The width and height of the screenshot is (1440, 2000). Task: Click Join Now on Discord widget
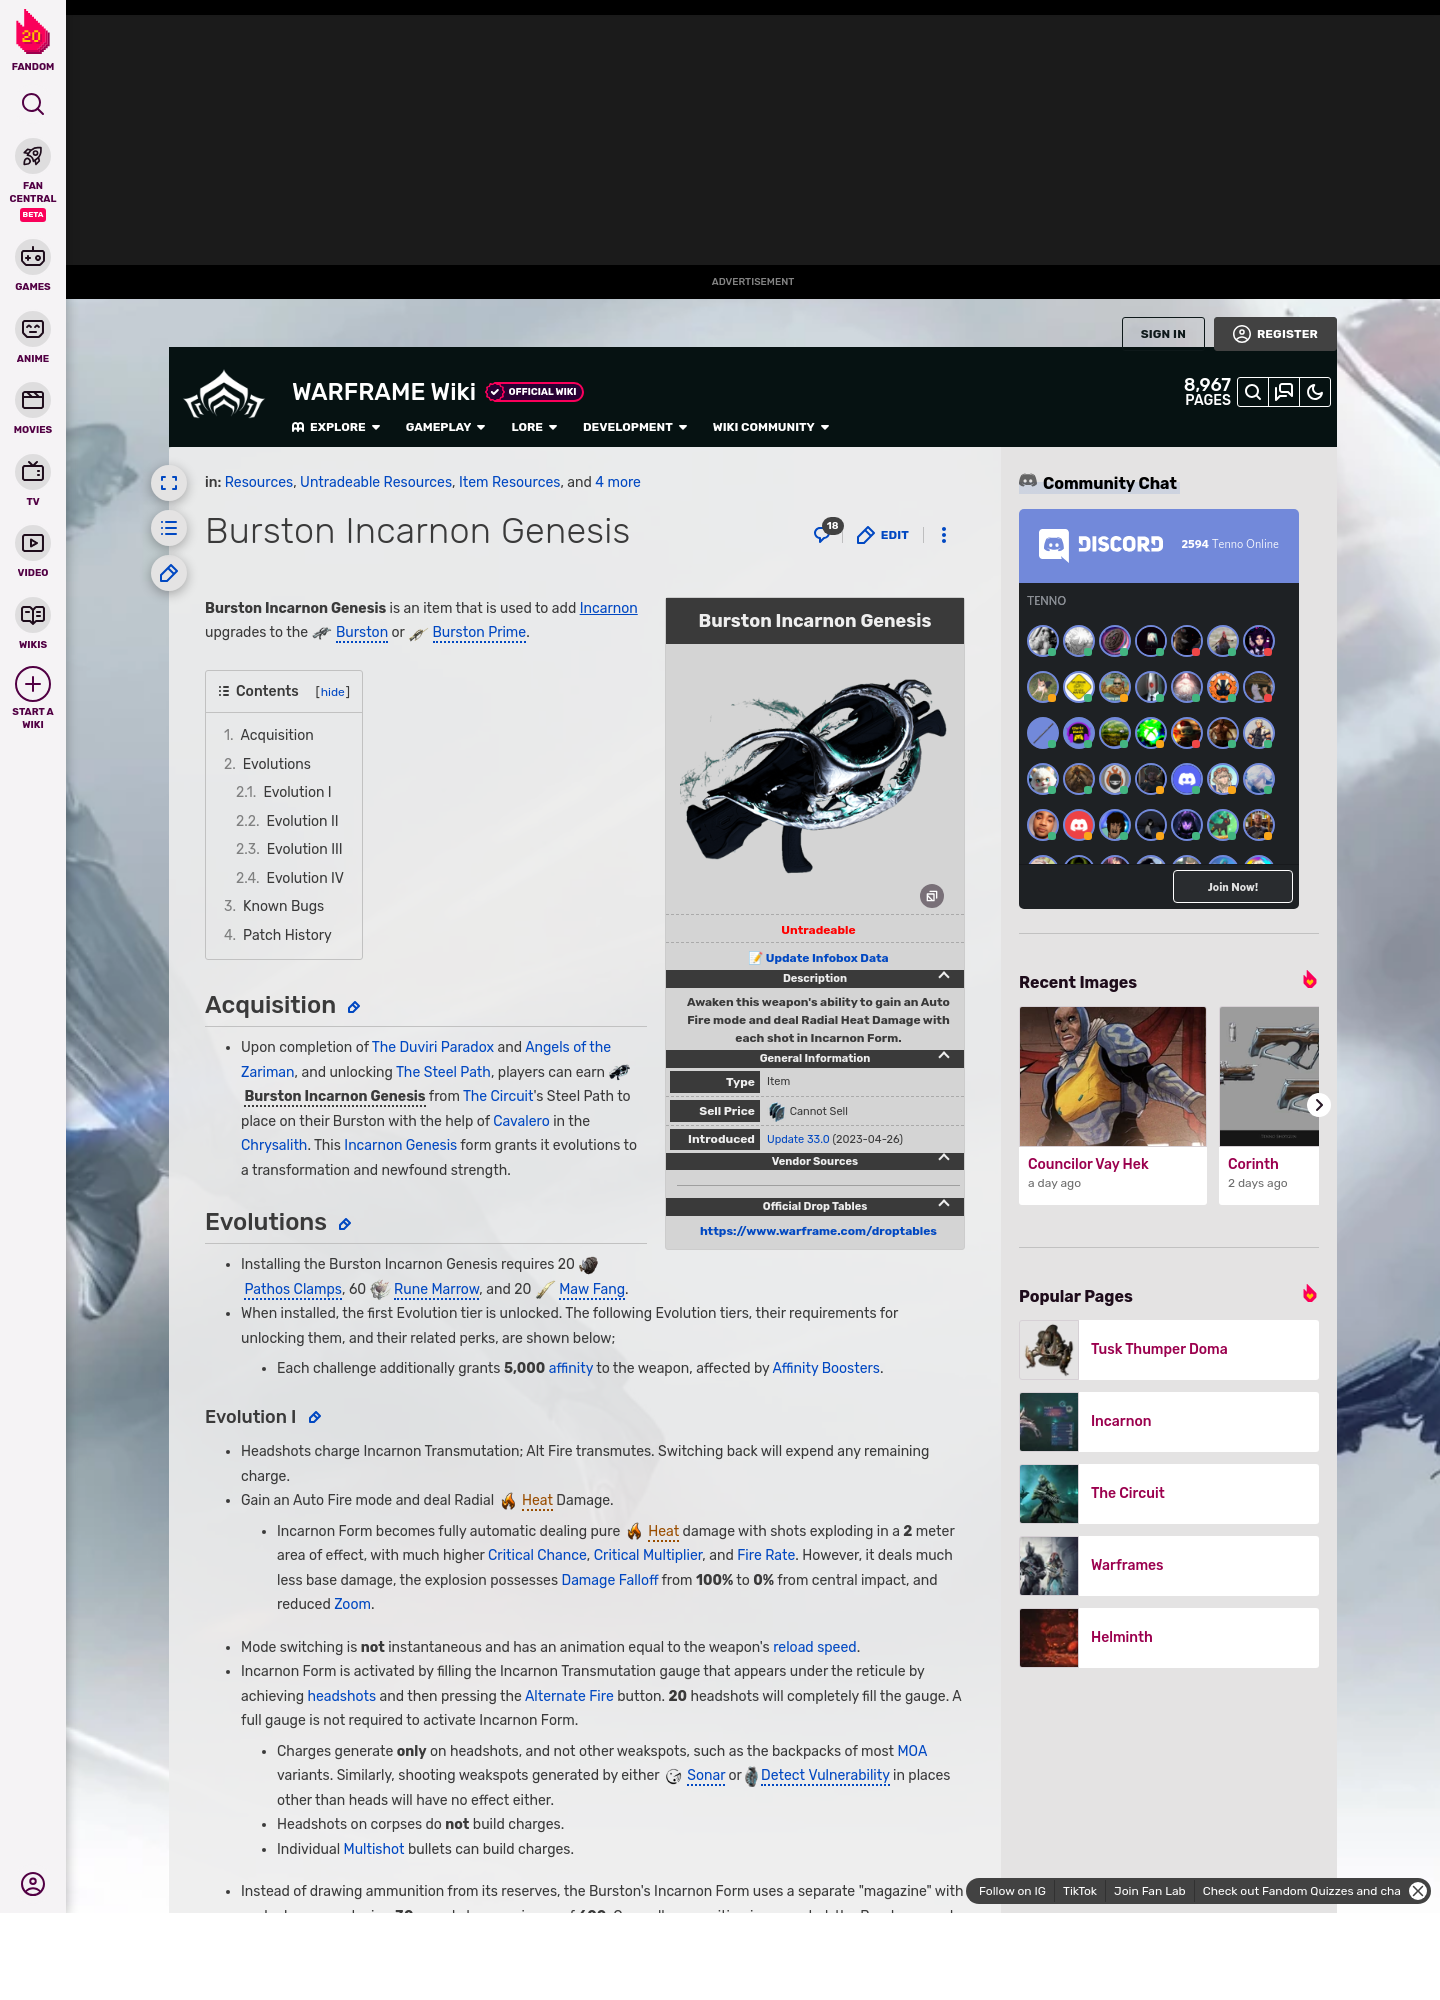coord(1232,887)
